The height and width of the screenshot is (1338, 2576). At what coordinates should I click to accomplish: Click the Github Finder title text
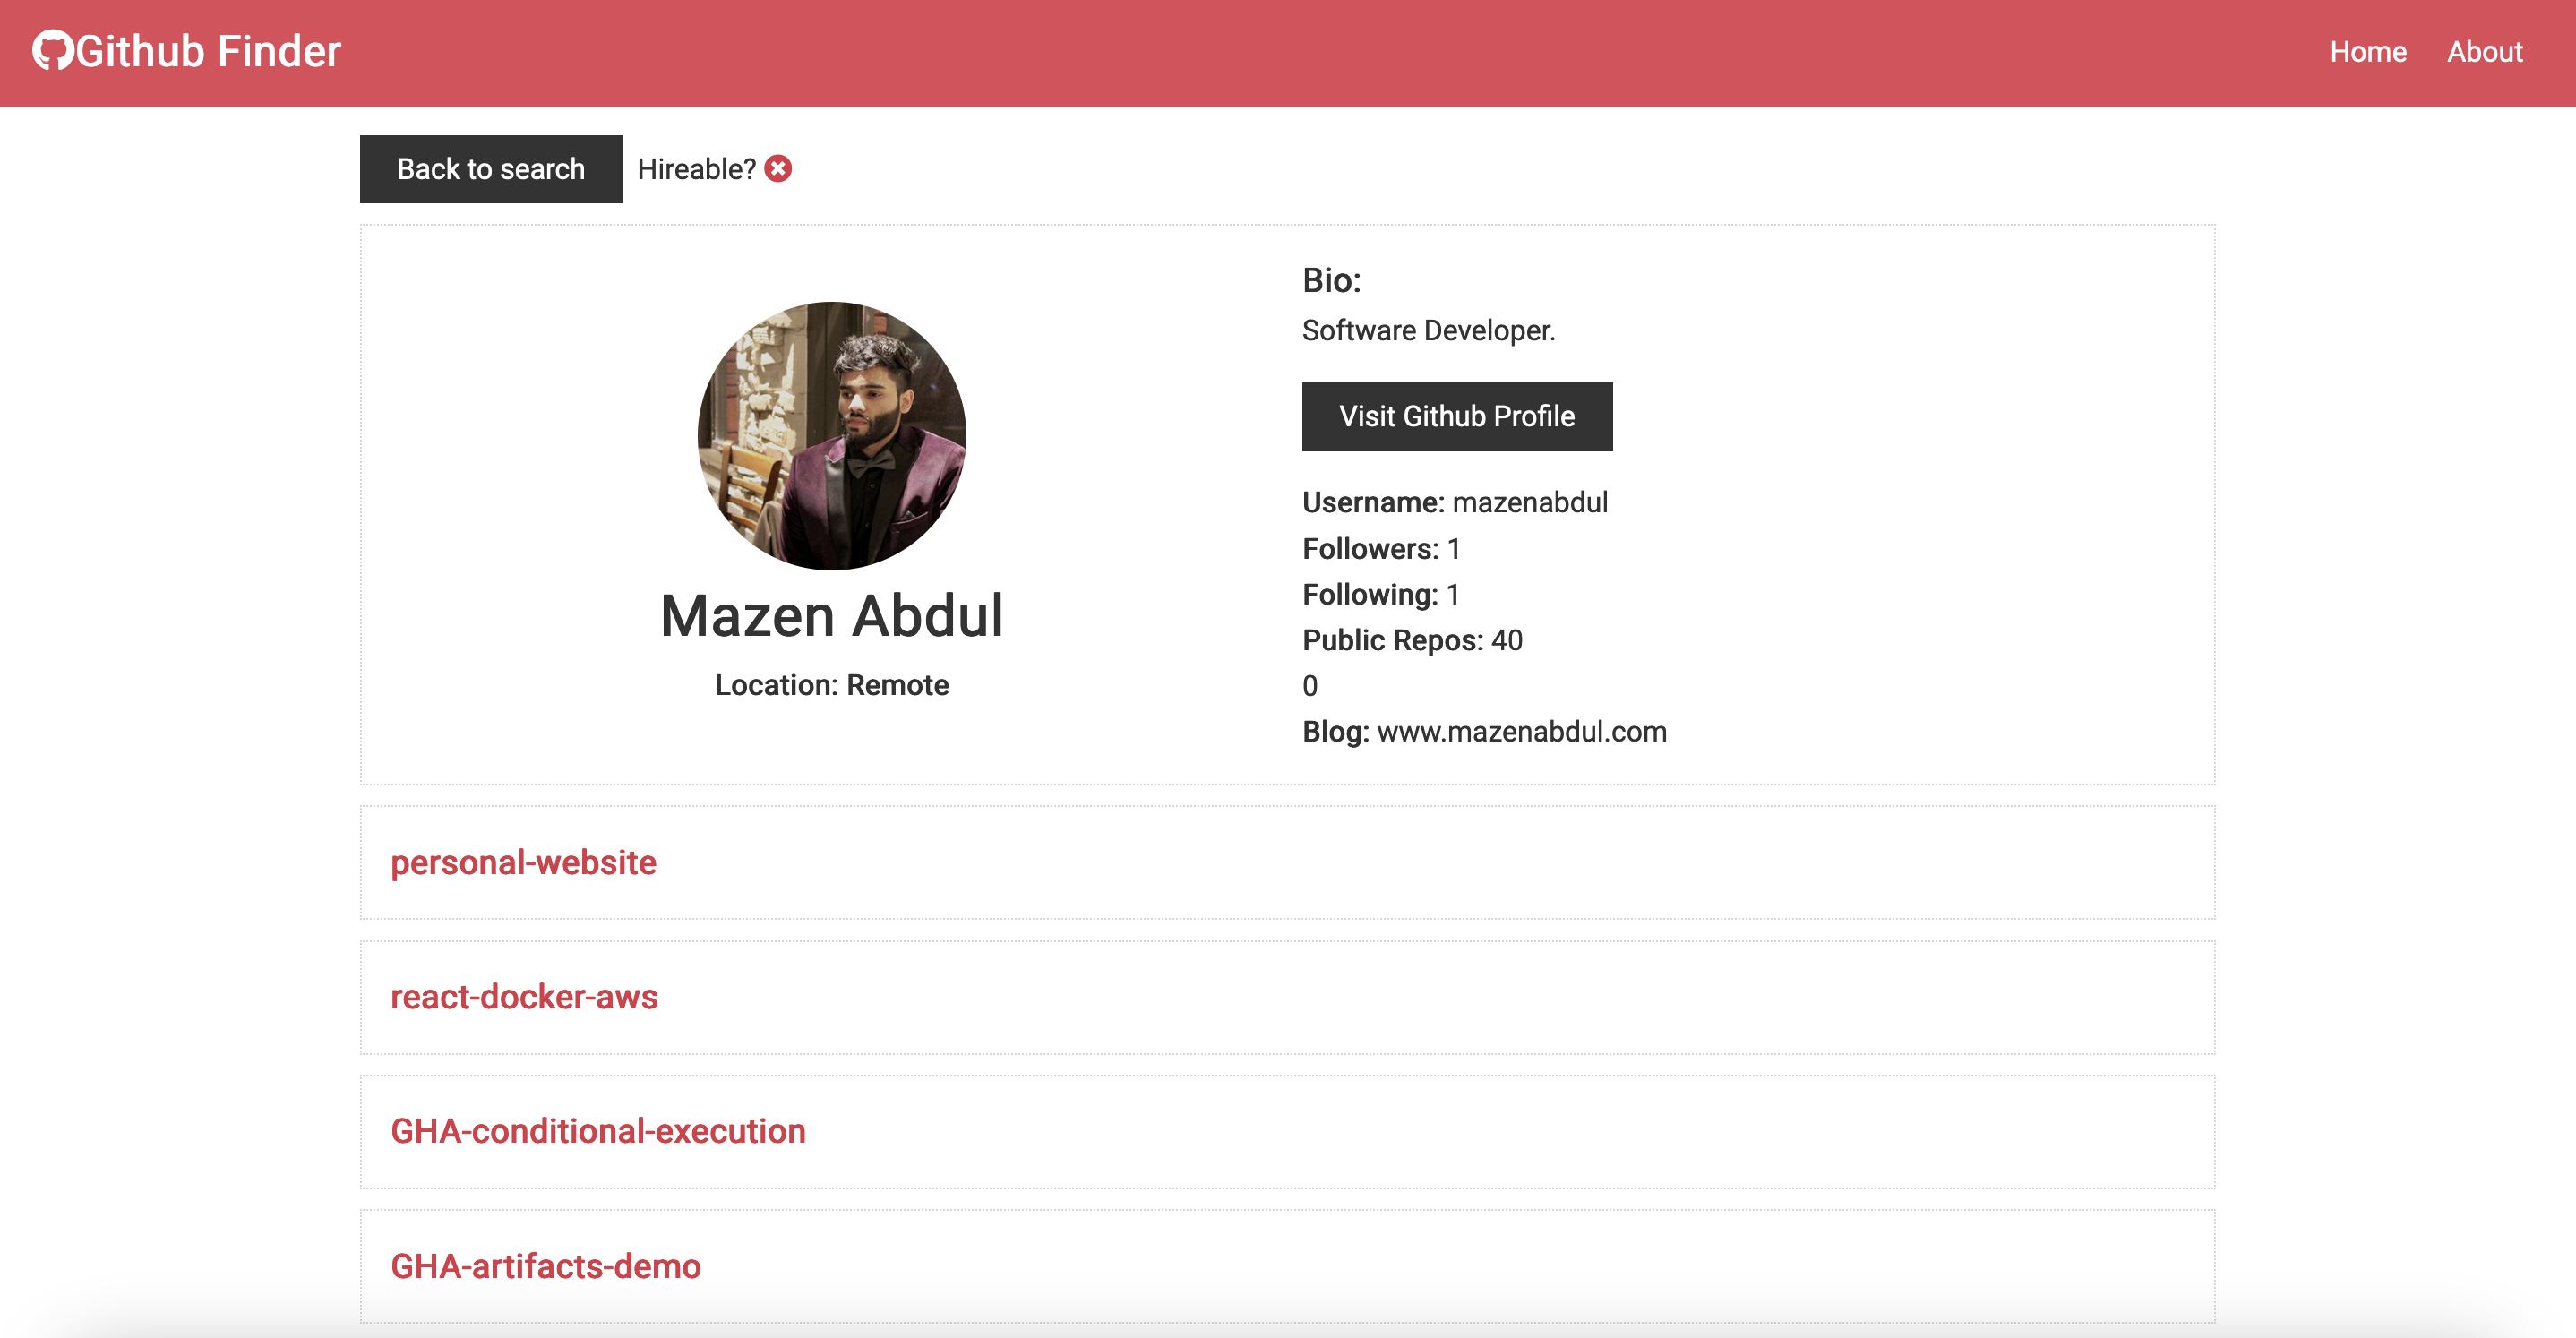[208, 51]
